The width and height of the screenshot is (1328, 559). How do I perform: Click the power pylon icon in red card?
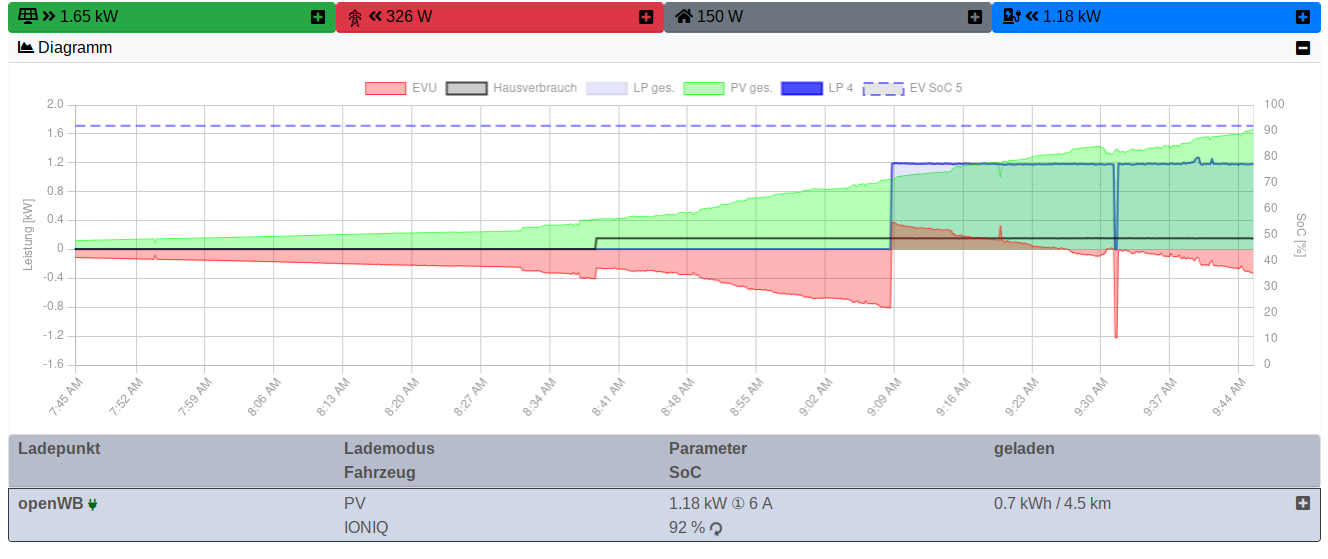pyautogui.click(x=355, y=17)
